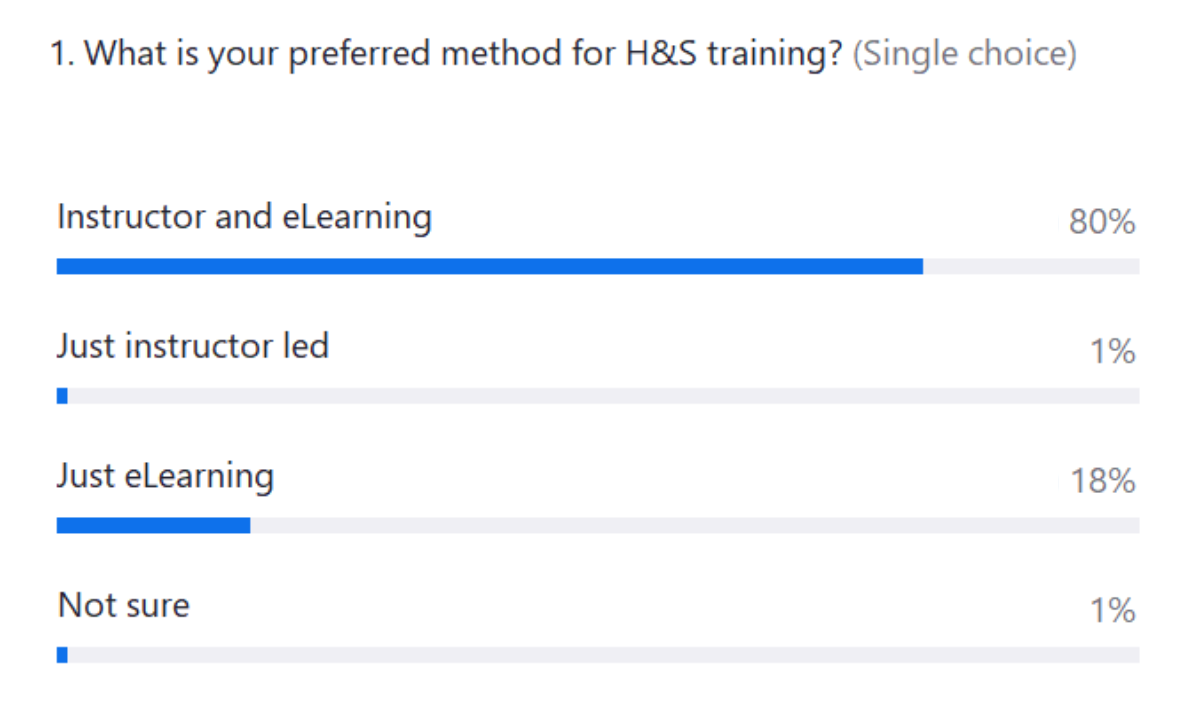
Task: Select the 'Just instructor led' option label
Action: [192, 346]
